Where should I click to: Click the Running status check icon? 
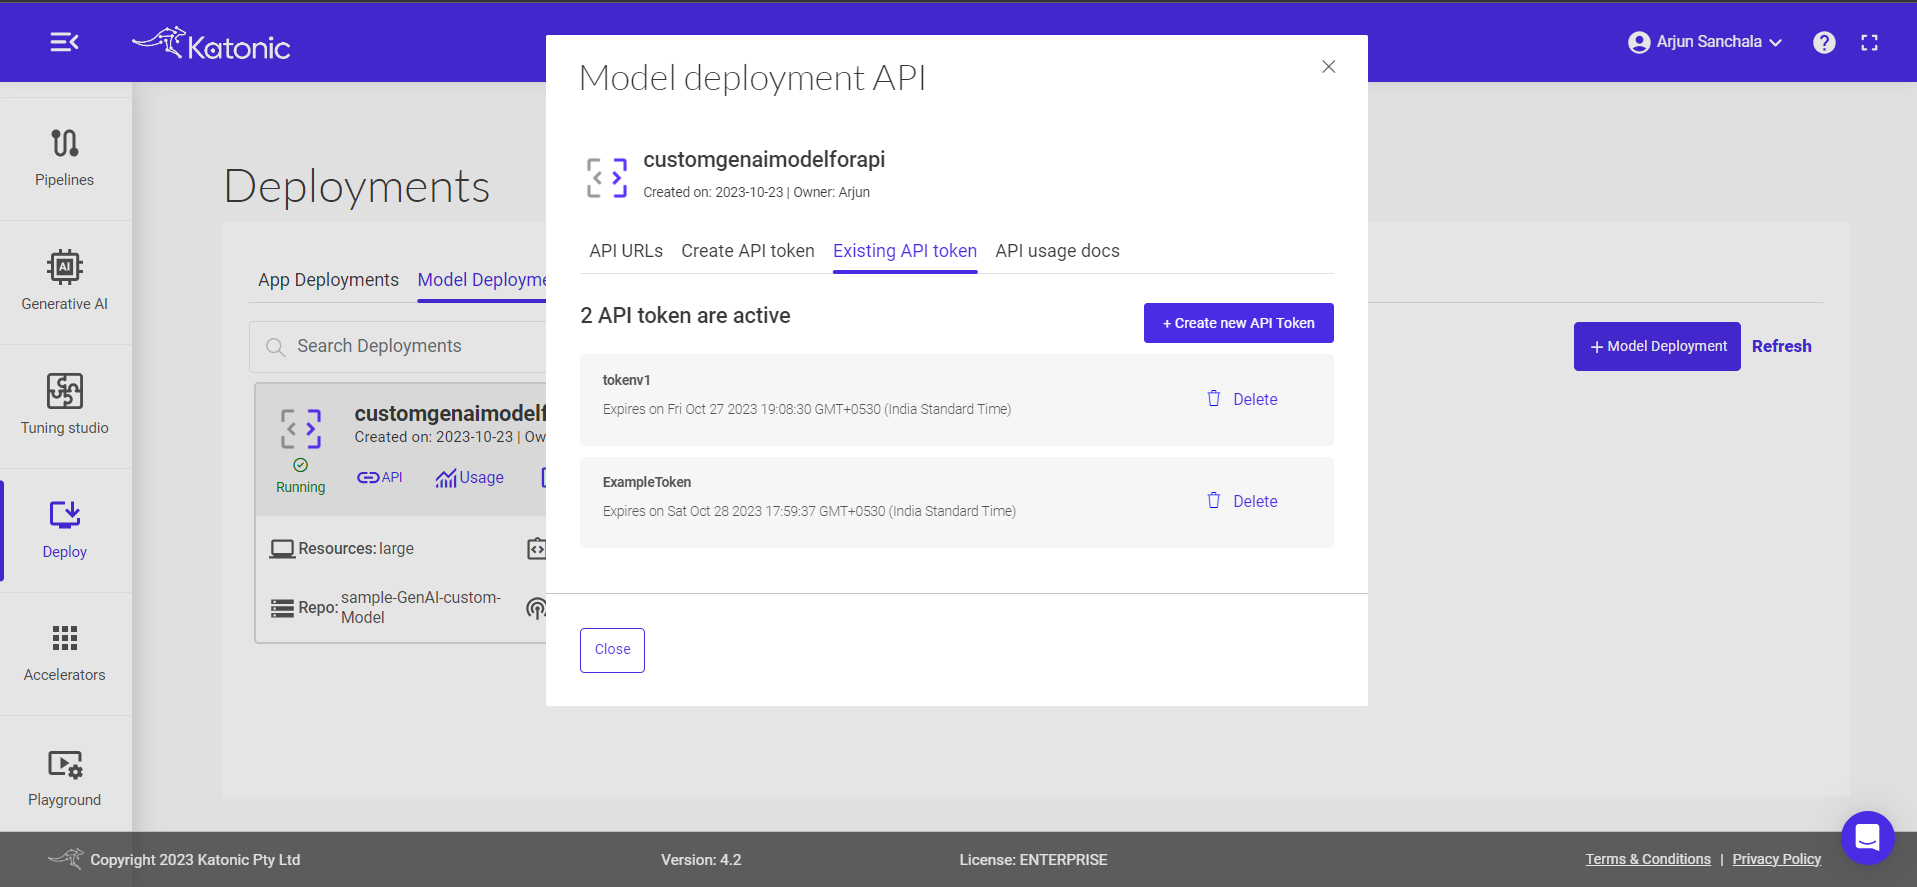point(301,465)
